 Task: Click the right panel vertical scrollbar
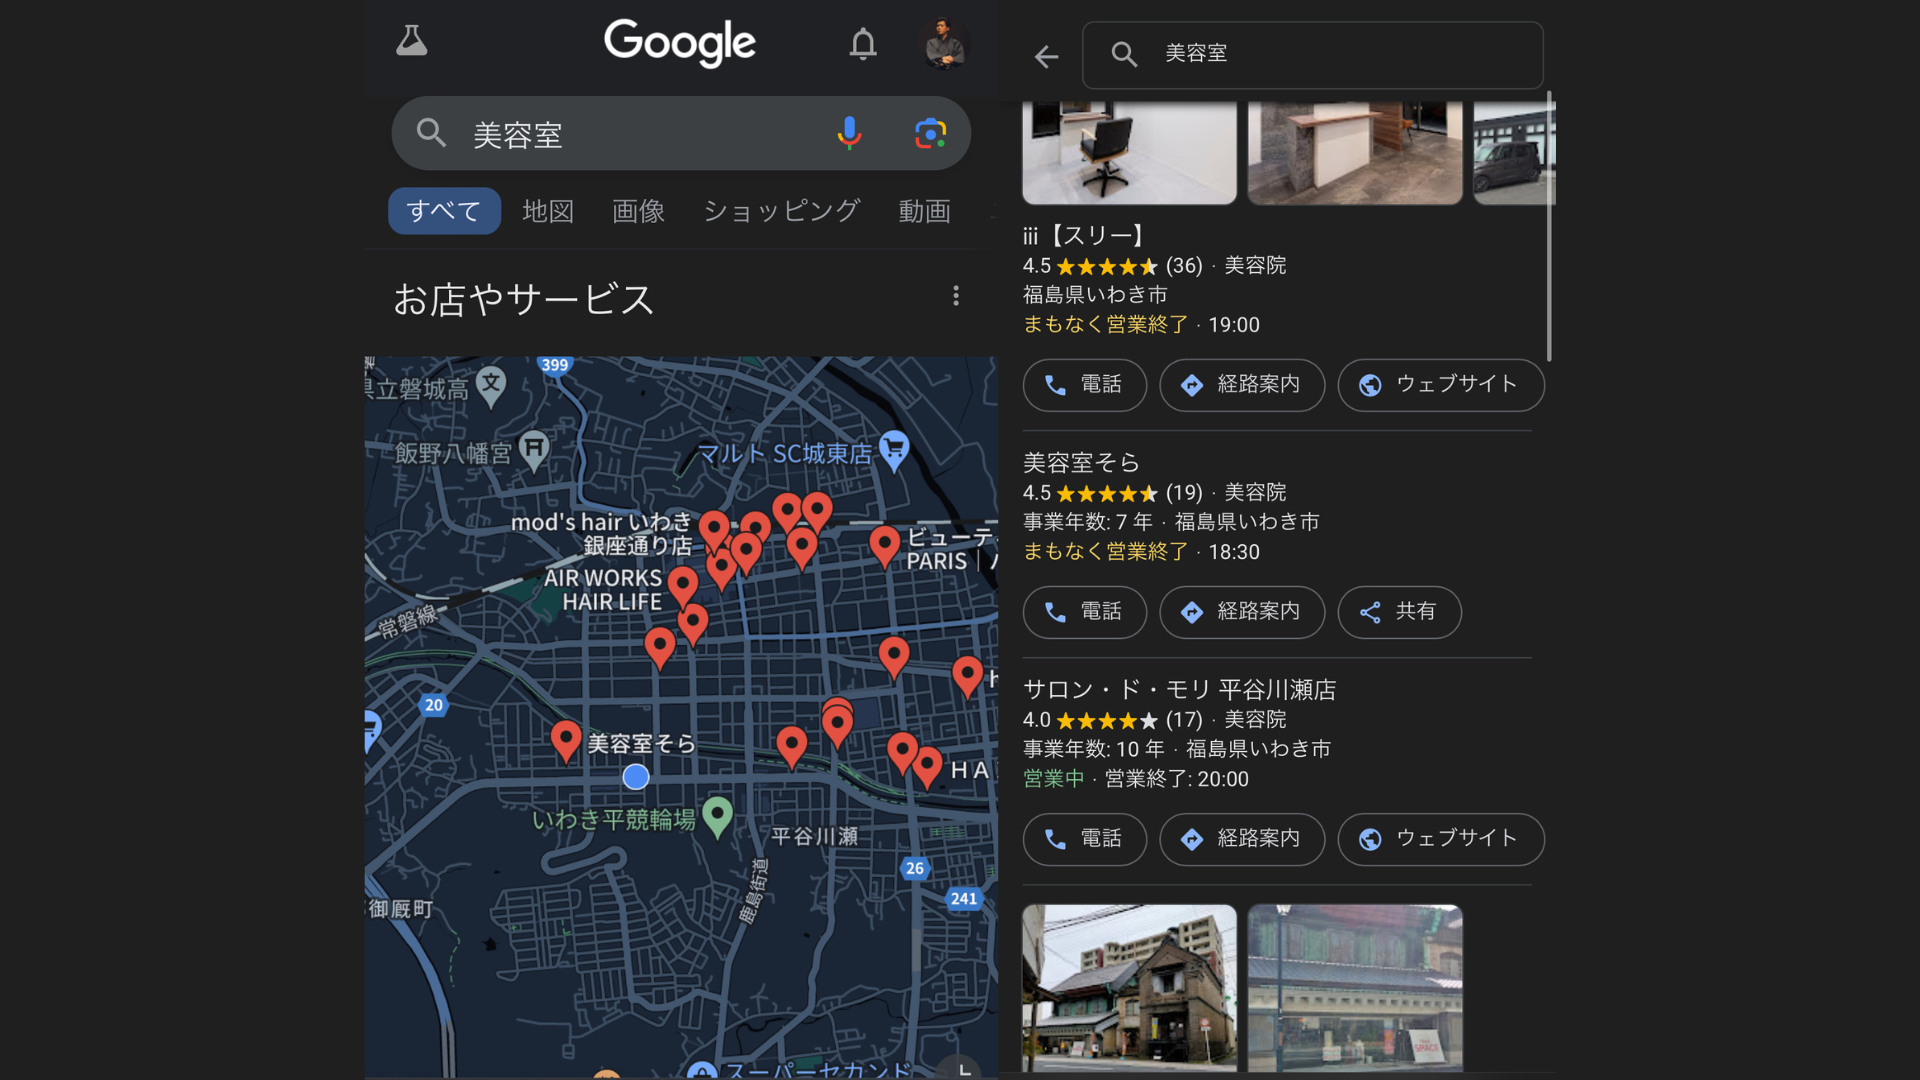1549,227
